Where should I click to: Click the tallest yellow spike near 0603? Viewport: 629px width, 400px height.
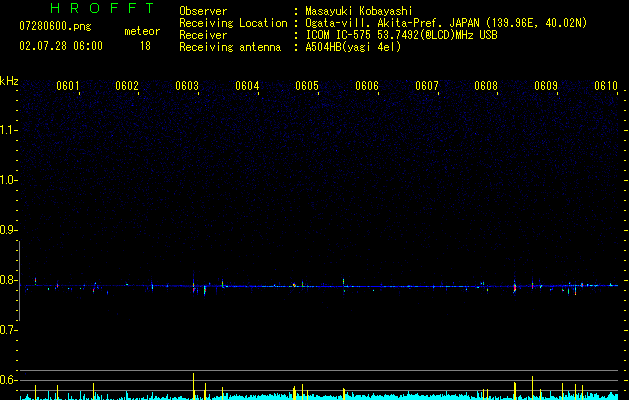tap(193, 386)
